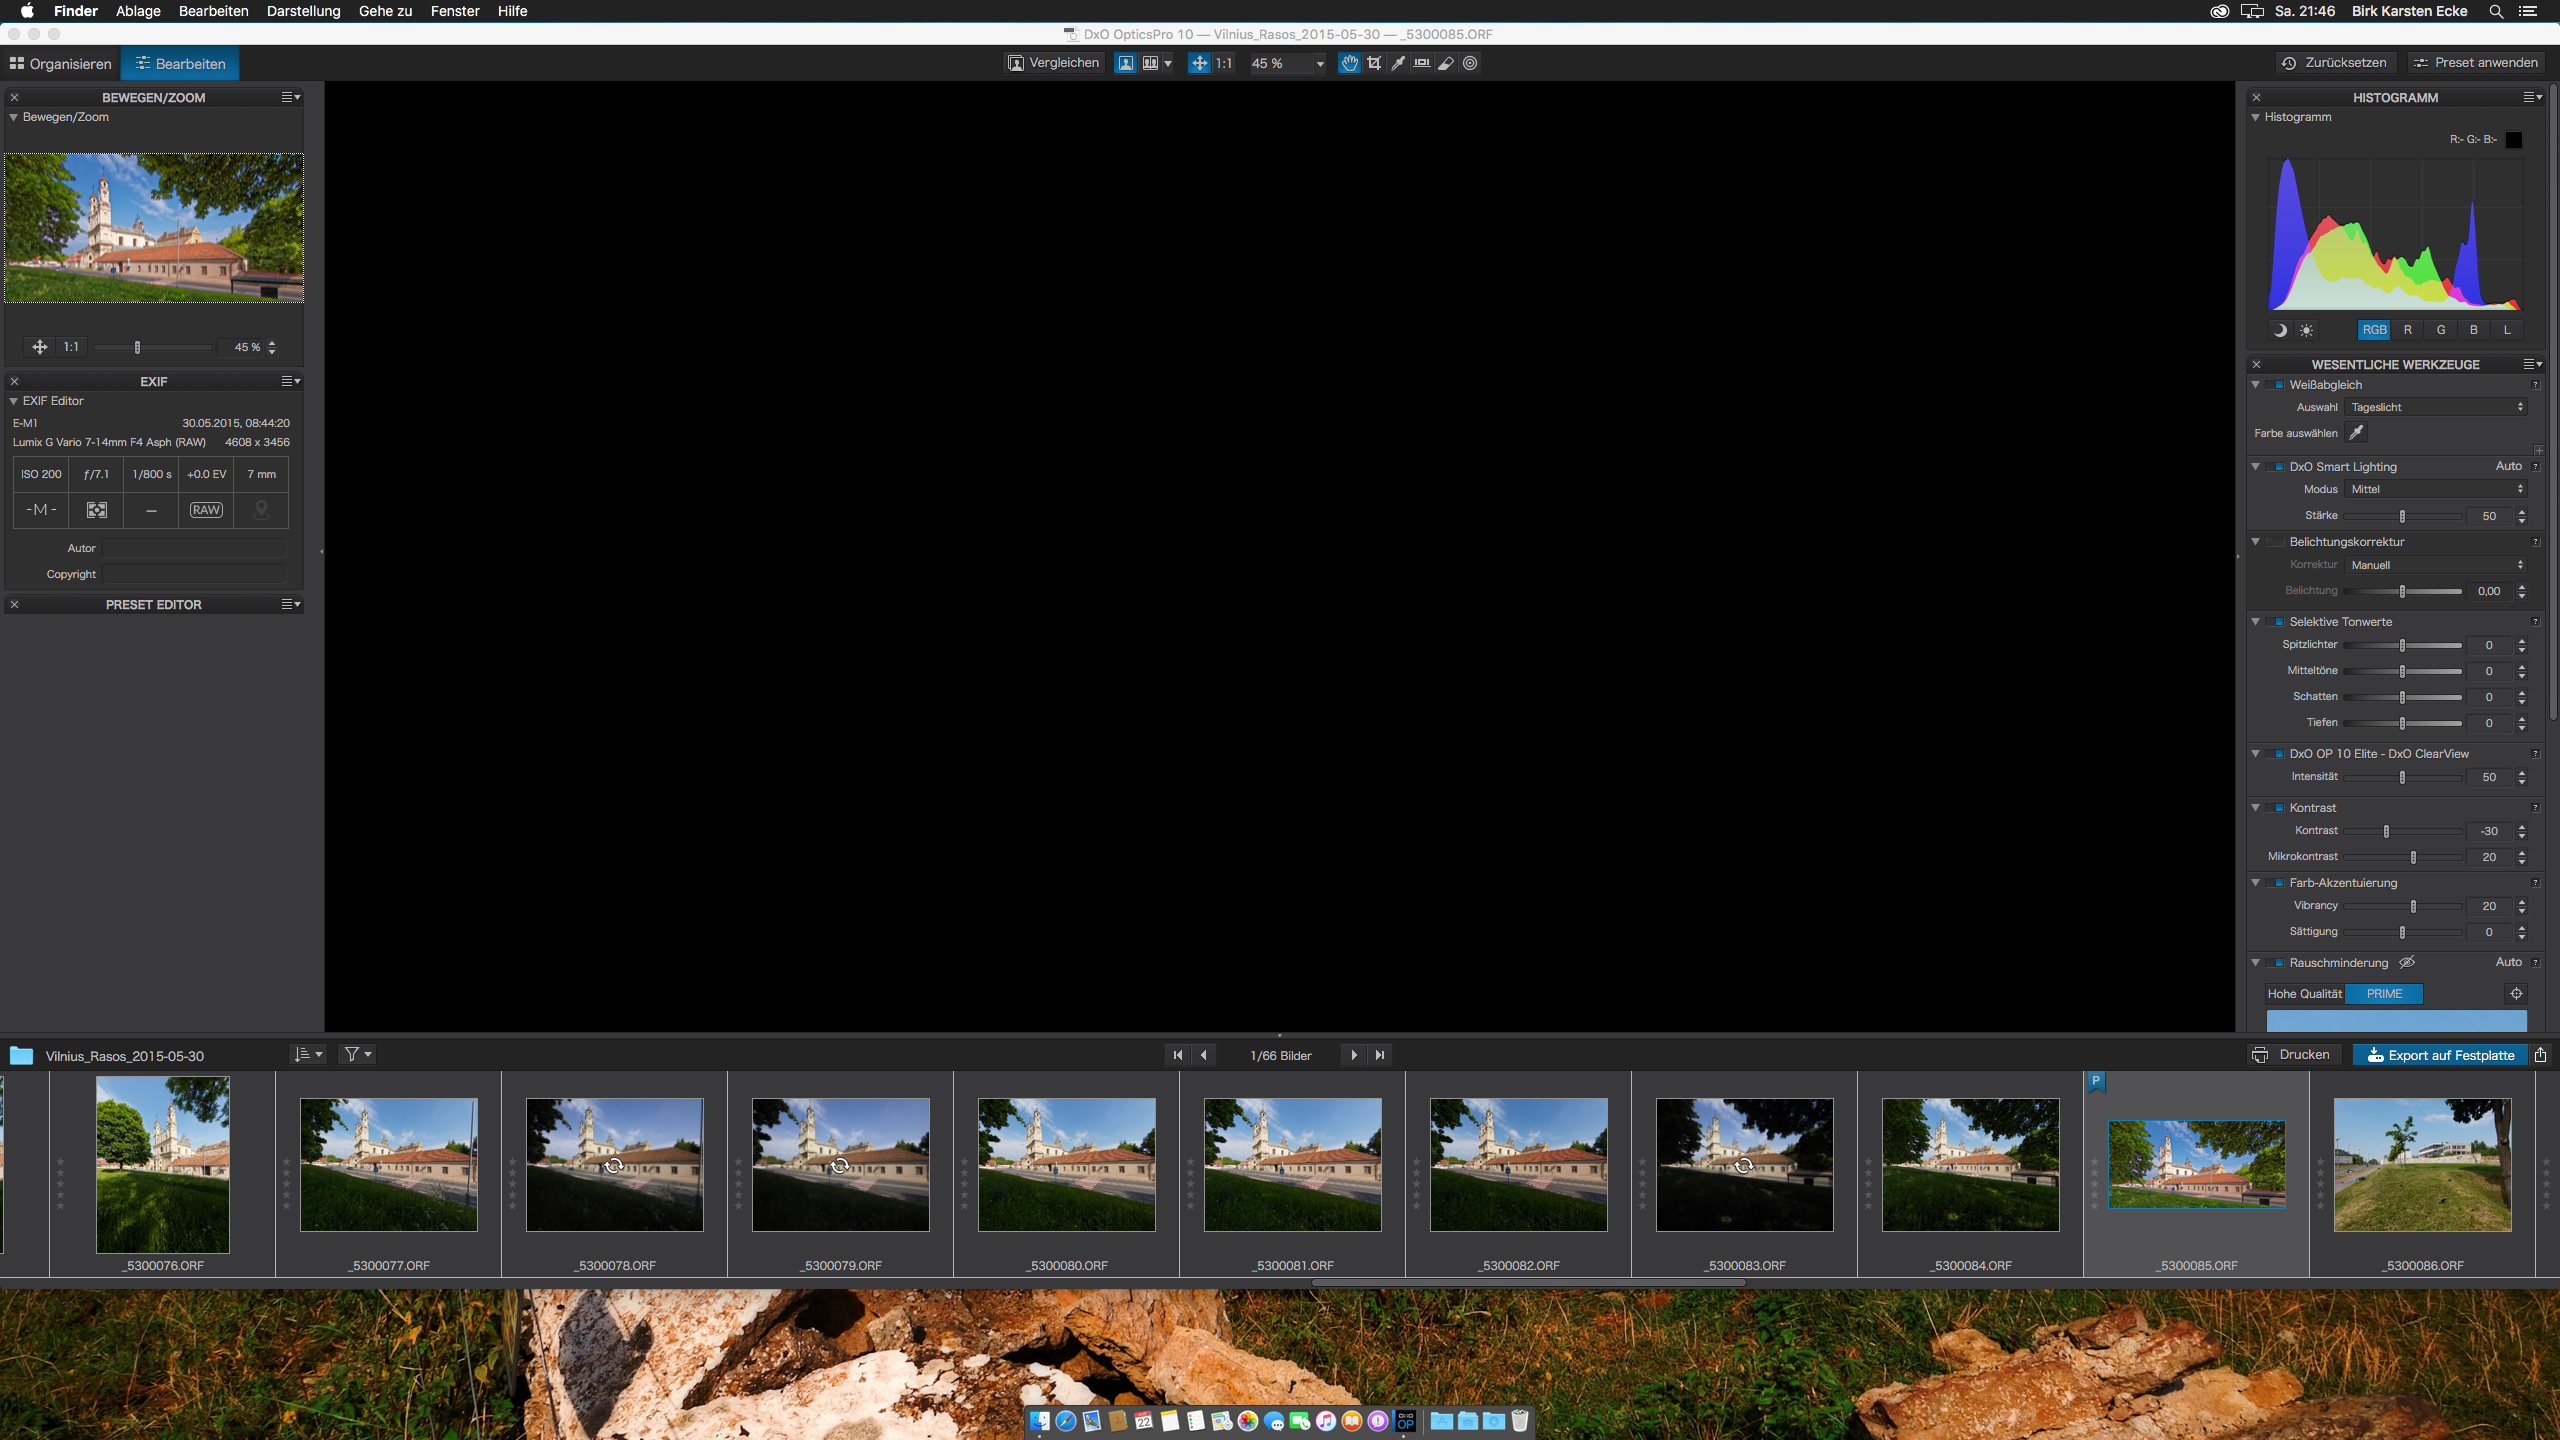The height and width of the screenshot is (1440, 2560).
Task: Open Wesentliche Werkzeuge panel menu
Action: click(2533, 364)
